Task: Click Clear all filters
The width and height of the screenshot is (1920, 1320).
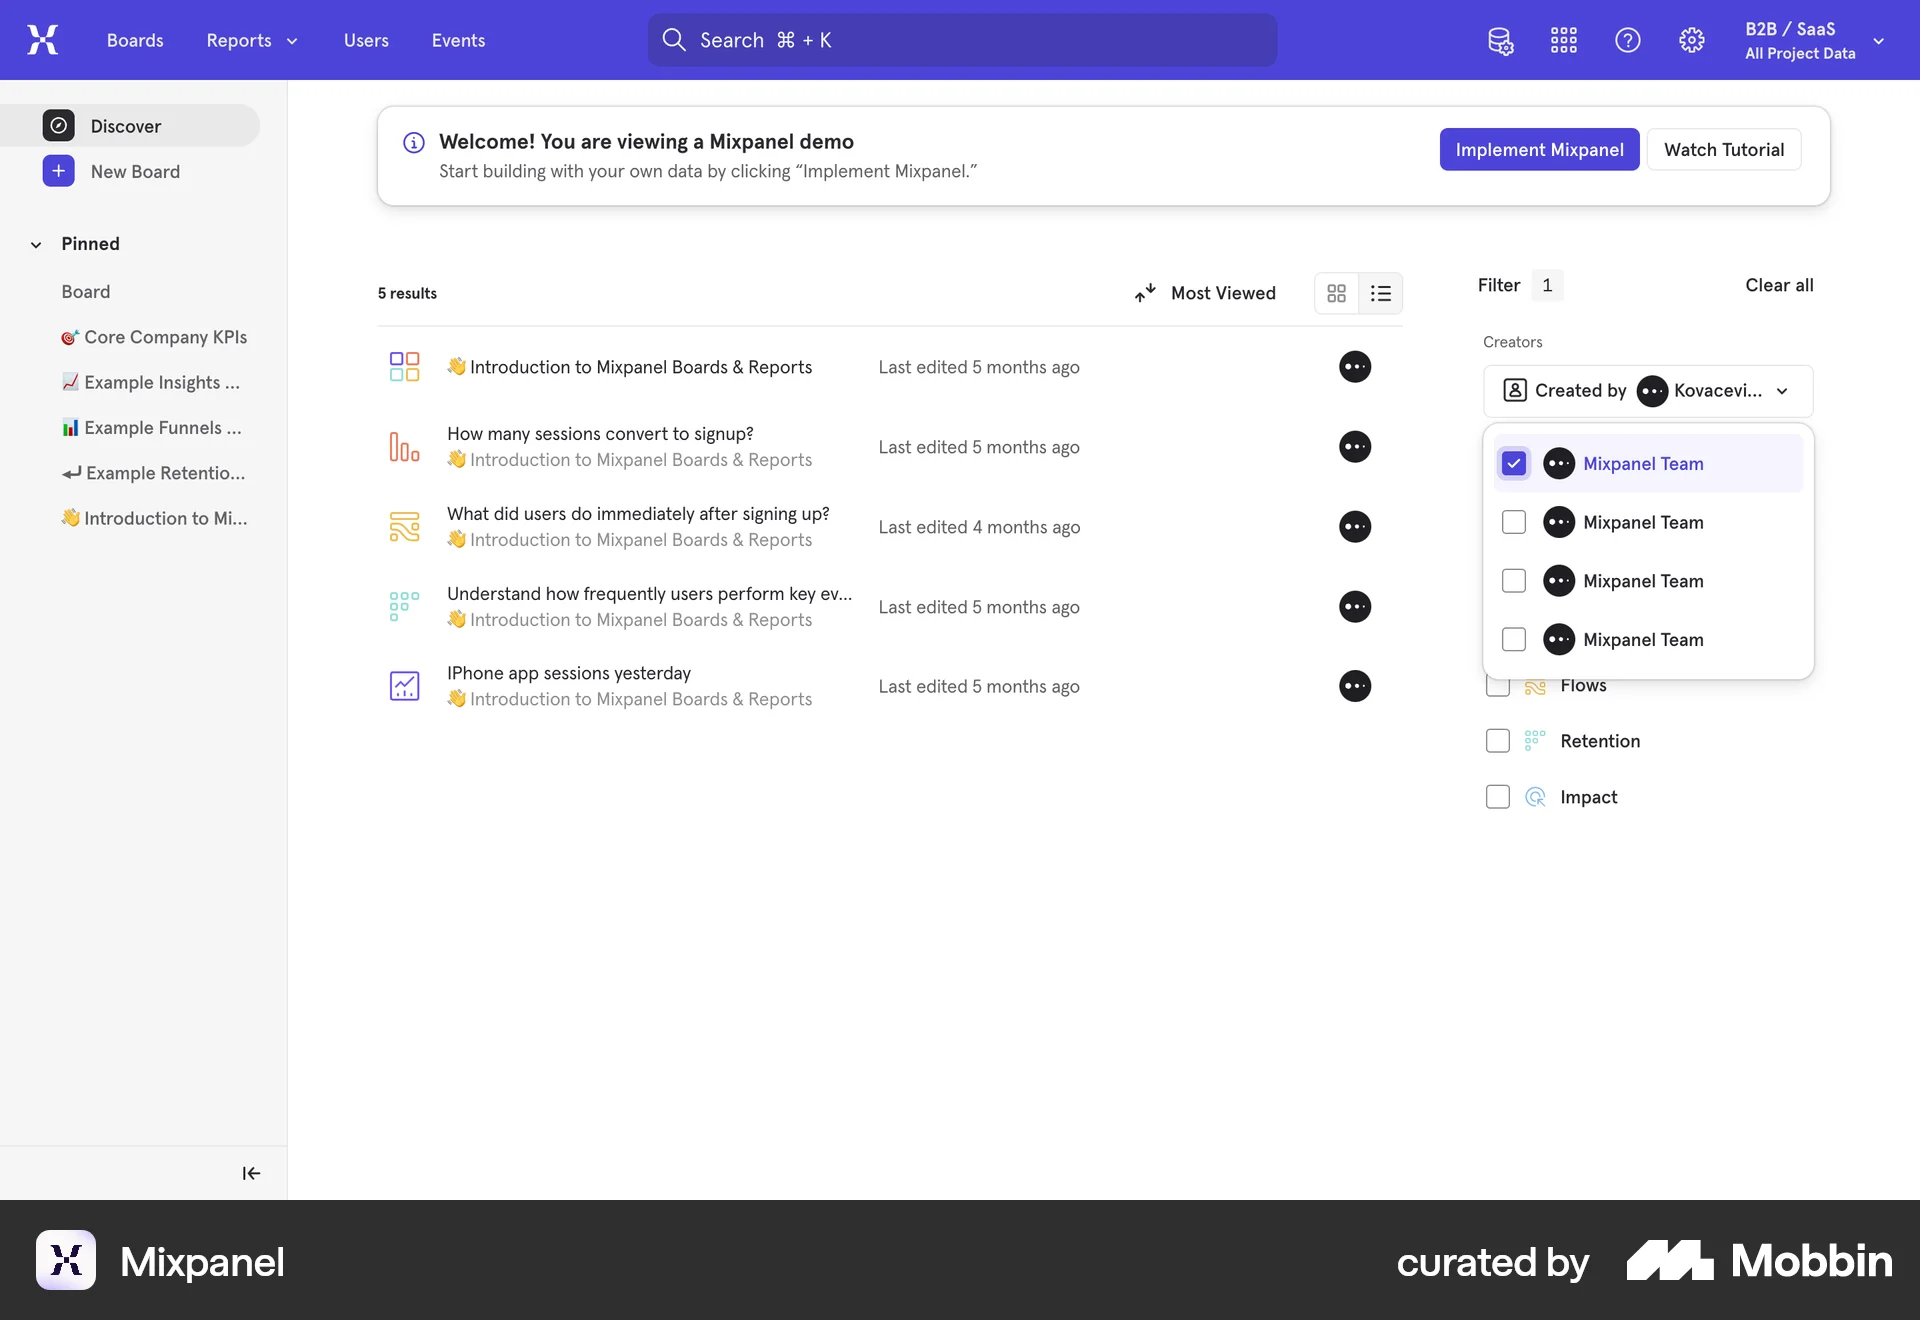Action: (x=1779, y=285)
